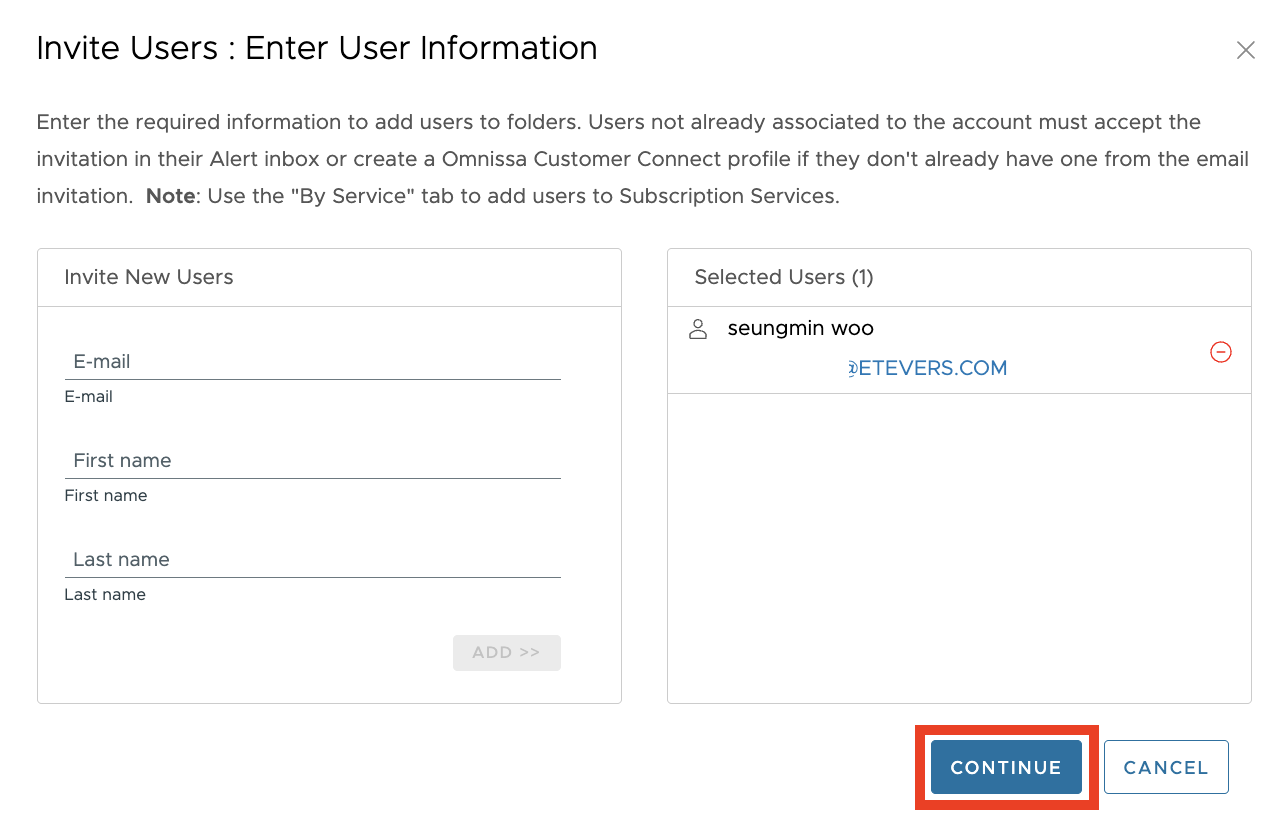
Task: Close the Invite Users dialog with X
Action: pyautogui.click(x=1245, y=50)
